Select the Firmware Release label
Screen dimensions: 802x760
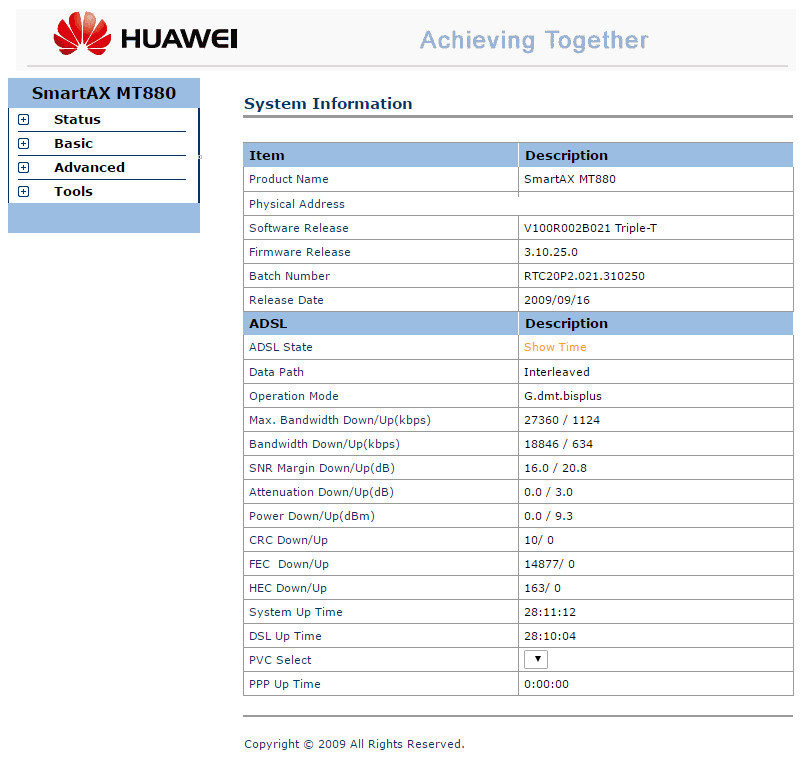(300, 252)
